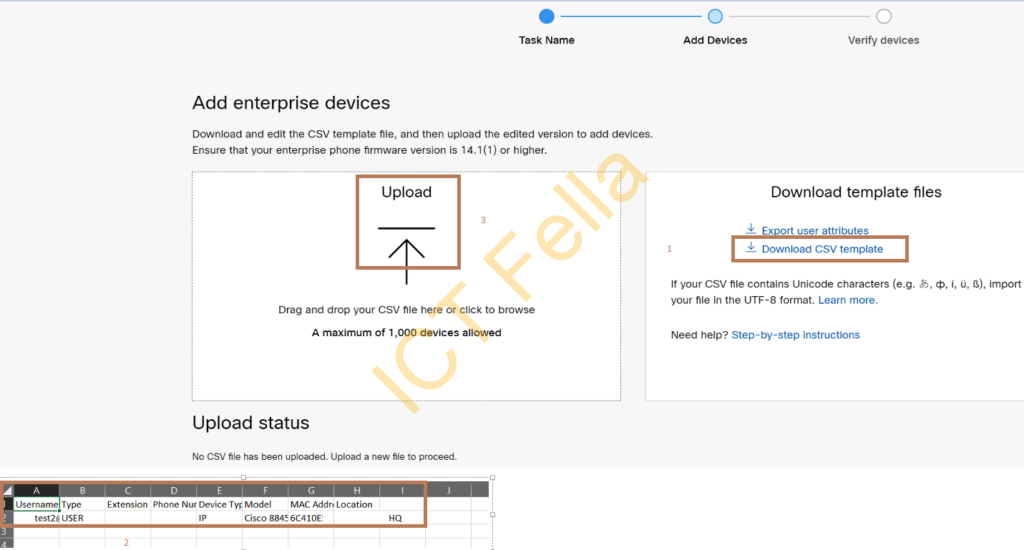Click the Add Devices step circle
Viewport: 1024px width, 550px height.
(x=715, y=16)
